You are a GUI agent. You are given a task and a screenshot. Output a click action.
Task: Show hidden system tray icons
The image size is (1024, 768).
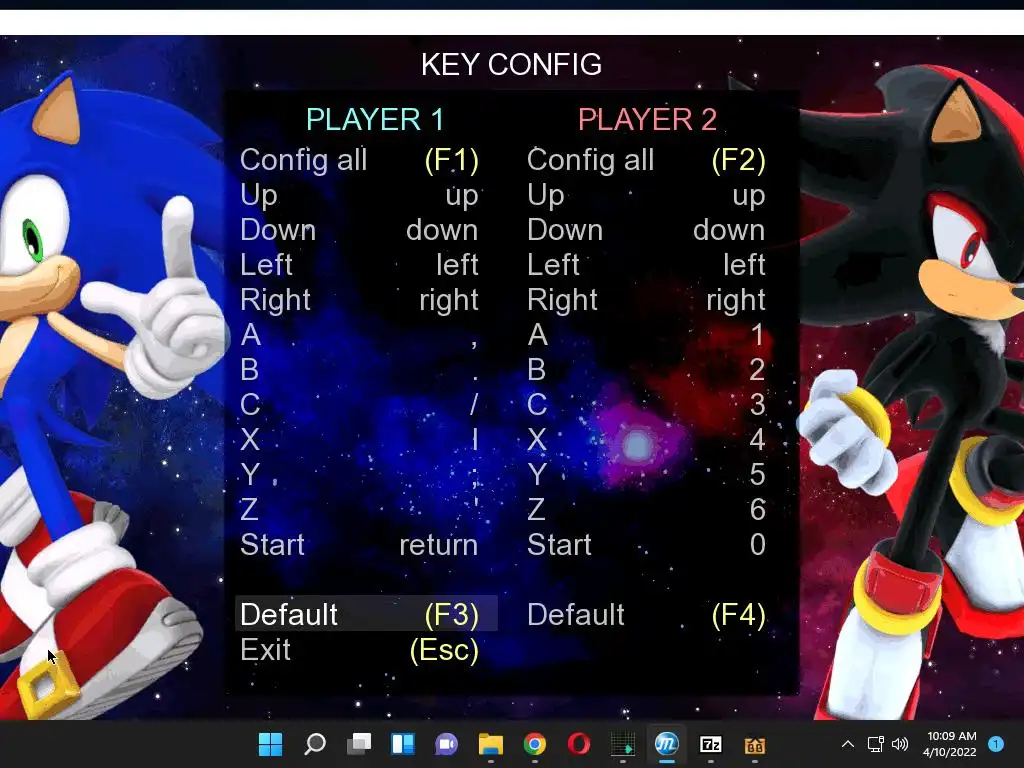[x=848, y=744]
